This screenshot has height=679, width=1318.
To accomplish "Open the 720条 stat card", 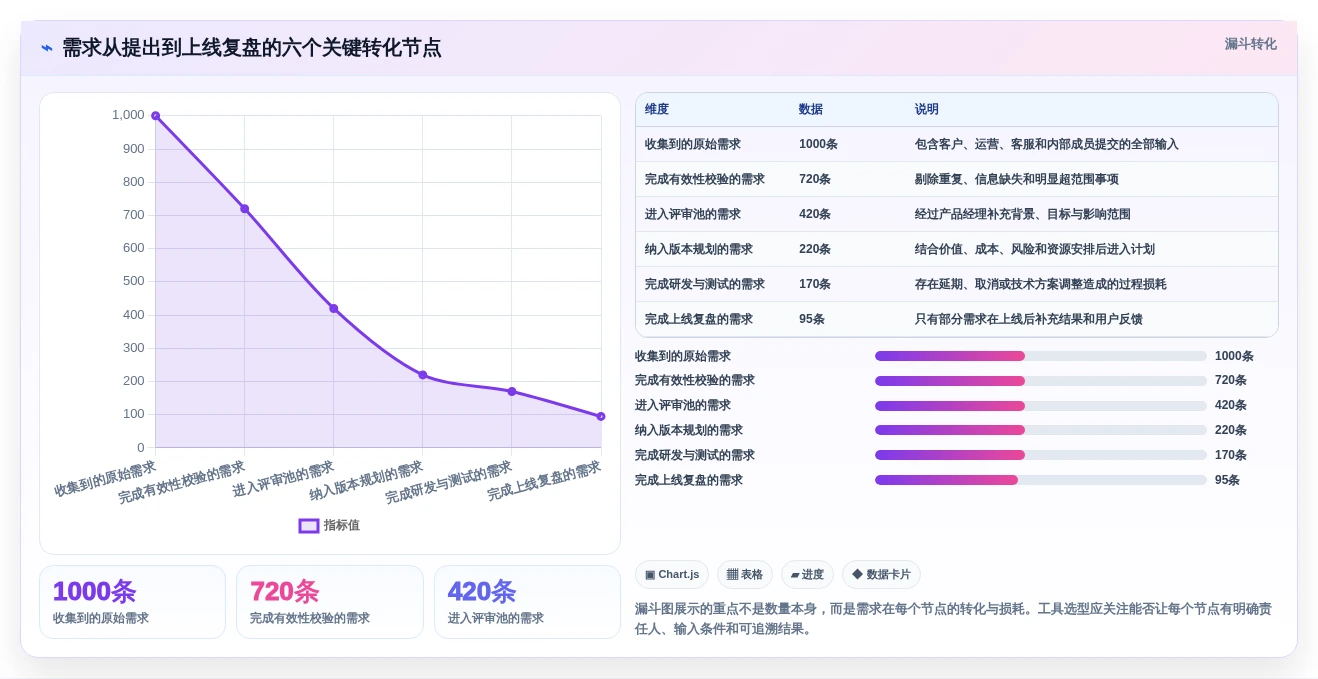I will click(x=330, y=602).
